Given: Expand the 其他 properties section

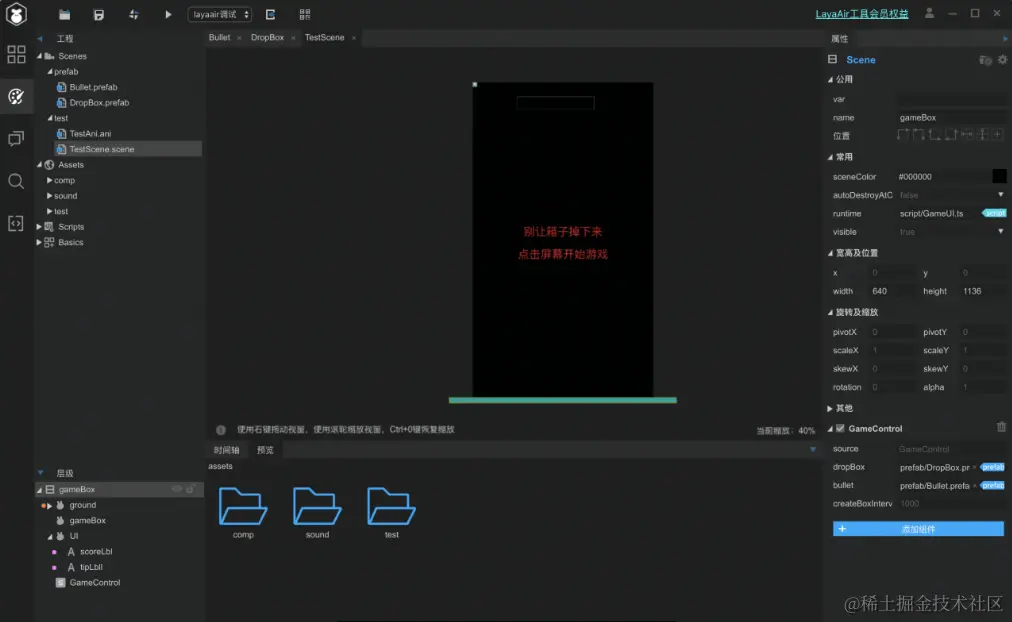Looking at the screenshot, I should click(x=830, y=408).
